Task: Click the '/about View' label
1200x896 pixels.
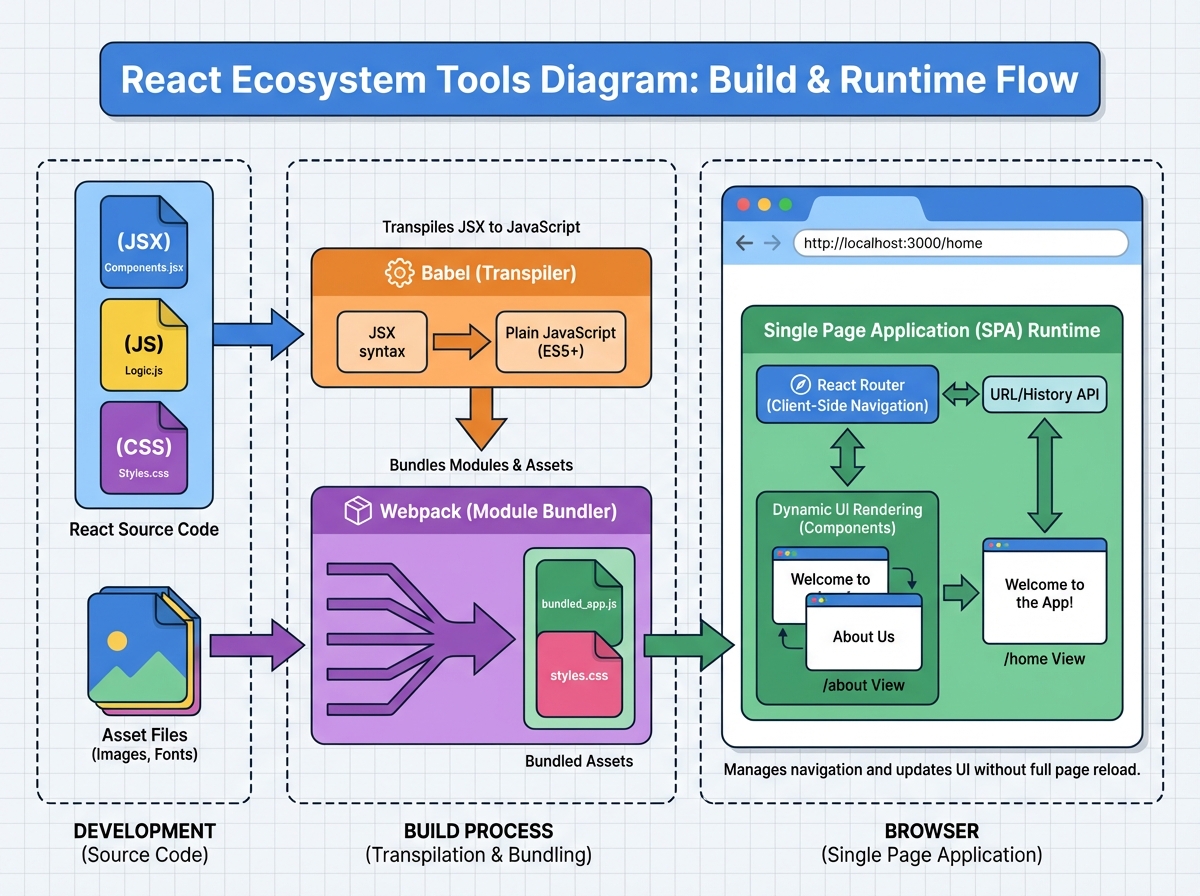Action: pos(863,685)
